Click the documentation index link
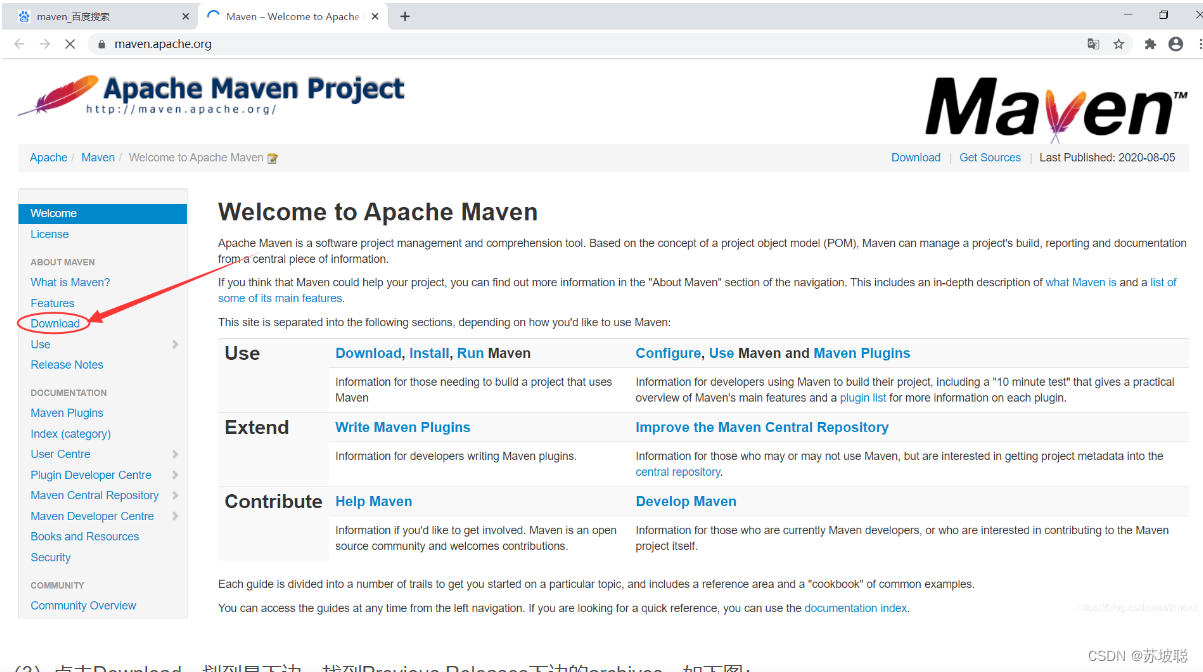 click(x=856, y=608)
